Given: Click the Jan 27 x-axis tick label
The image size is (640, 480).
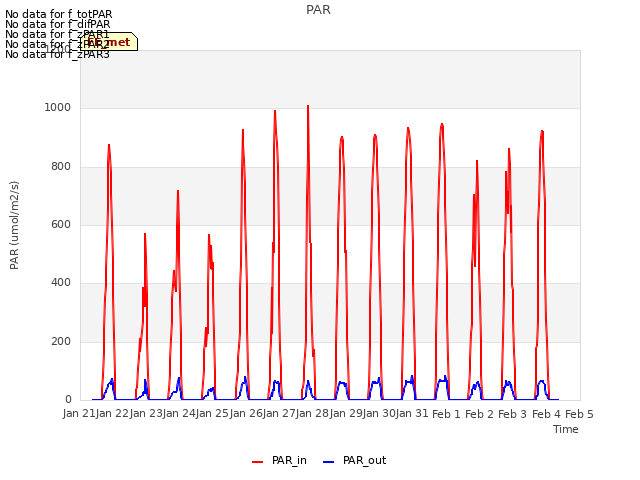Looking at the screenshot, I should click(279, 414).
